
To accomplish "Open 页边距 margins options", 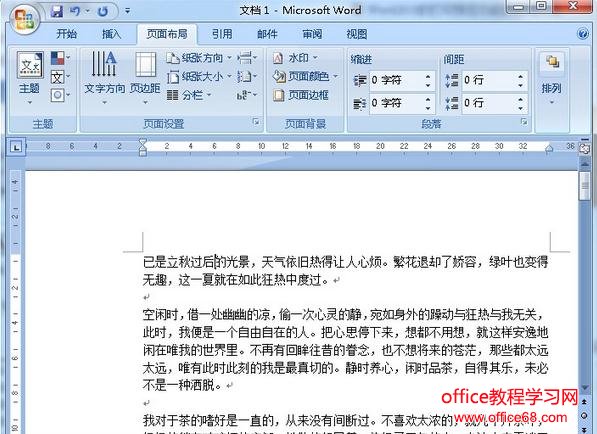I will [145, 78].
